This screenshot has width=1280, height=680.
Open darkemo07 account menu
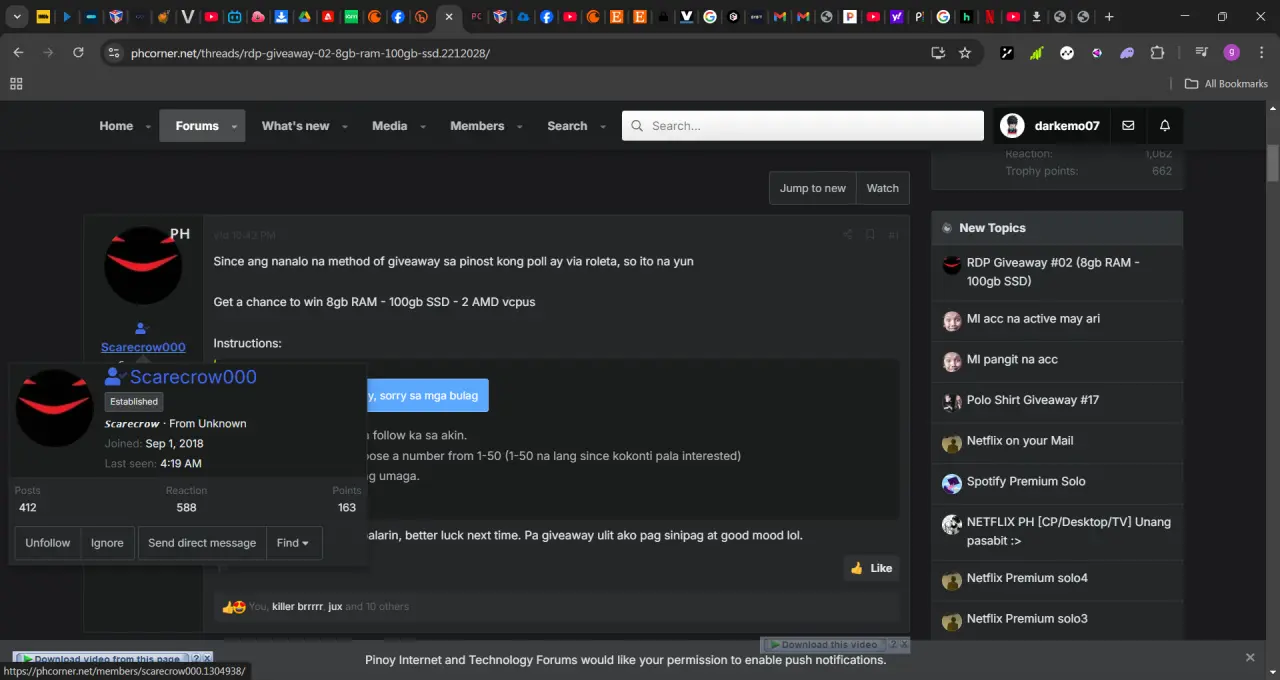point(1050,126)
